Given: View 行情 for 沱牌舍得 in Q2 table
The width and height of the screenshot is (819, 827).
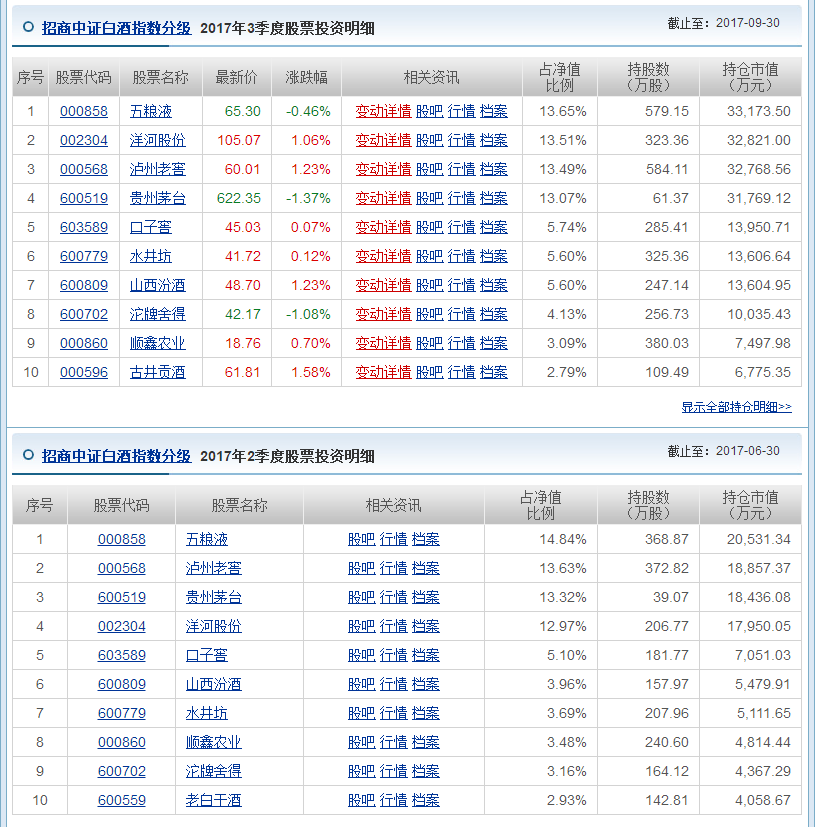Looking at the screenshot, I should coord(394,771).
